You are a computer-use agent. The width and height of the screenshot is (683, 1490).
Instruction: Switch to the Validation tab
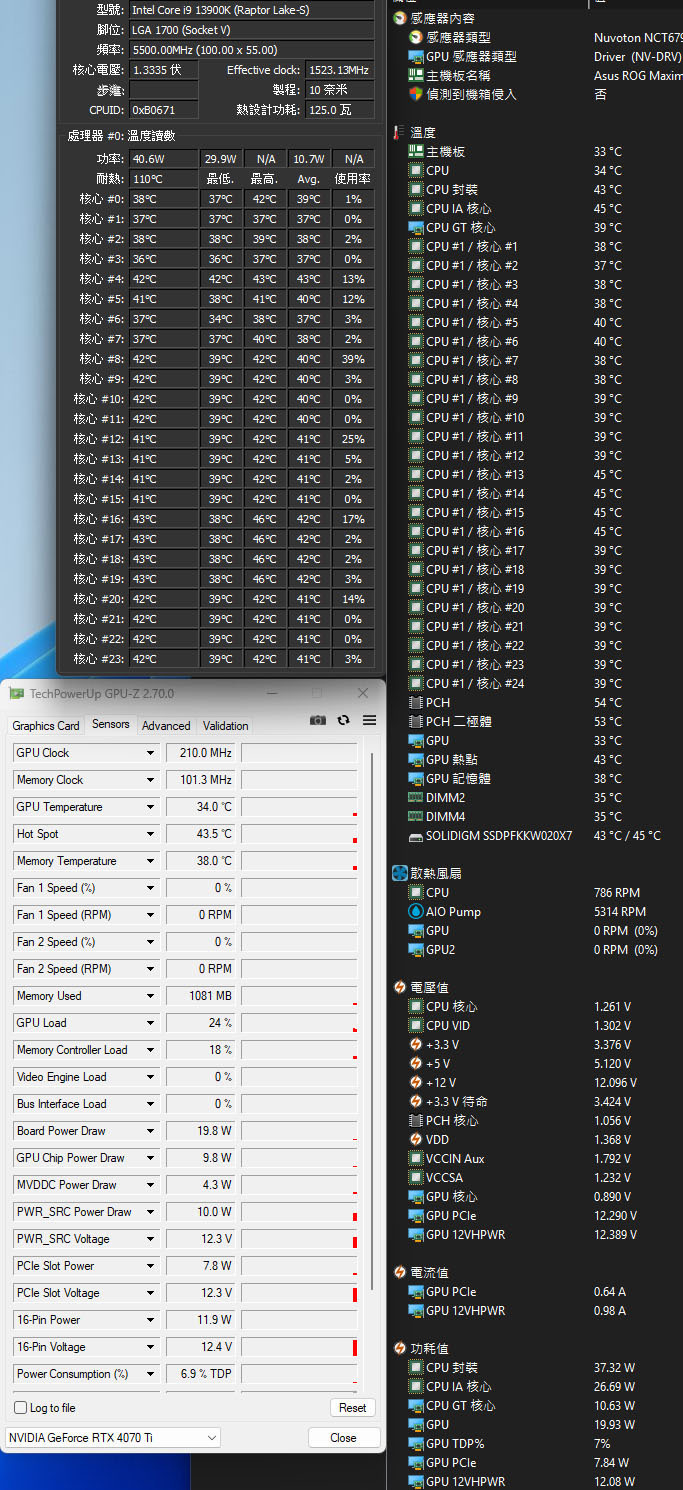point(225,726)
